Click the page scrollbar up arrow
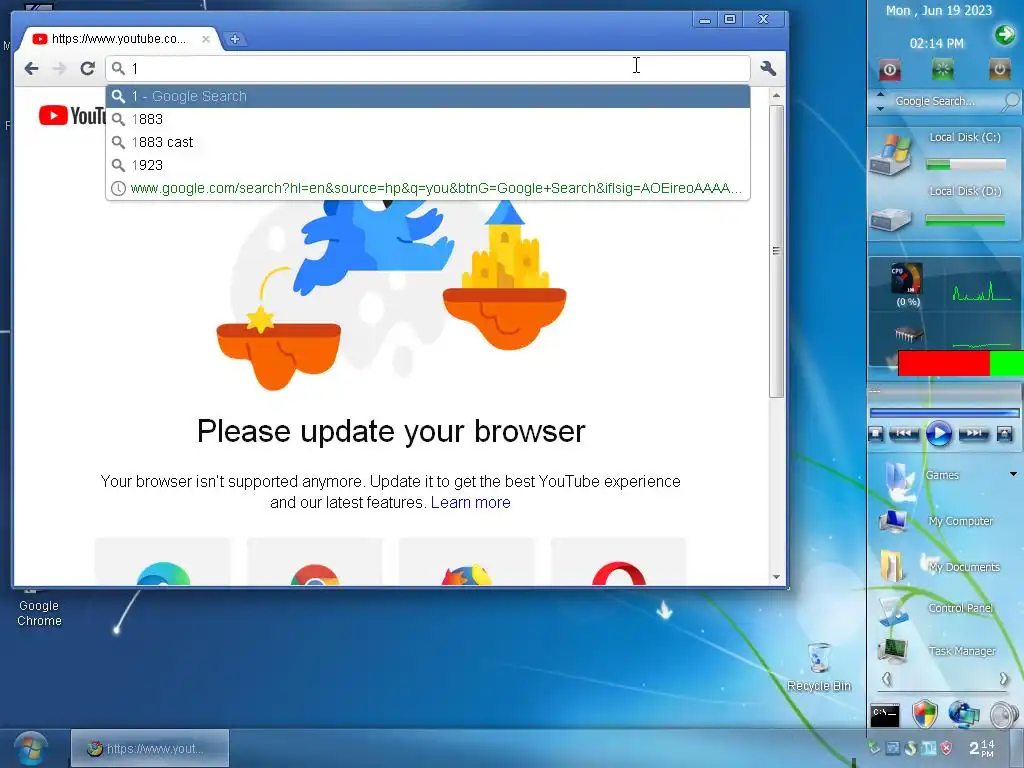This screenshot has width=1024, height=768. 776,95
